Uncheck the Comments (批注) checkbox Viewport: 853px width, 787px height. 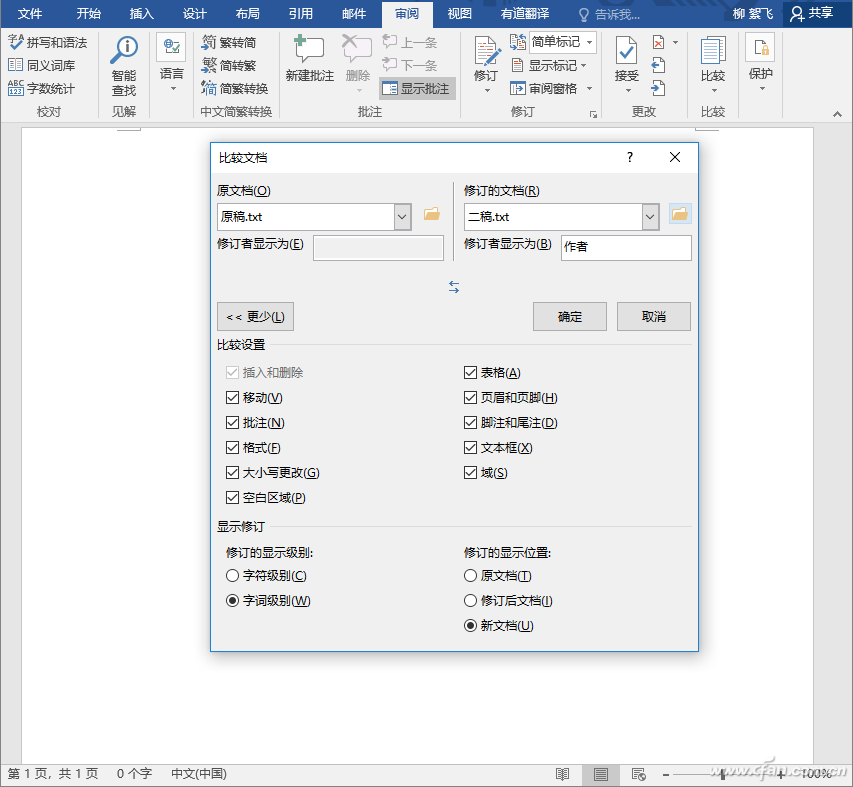tap(232, 423)
